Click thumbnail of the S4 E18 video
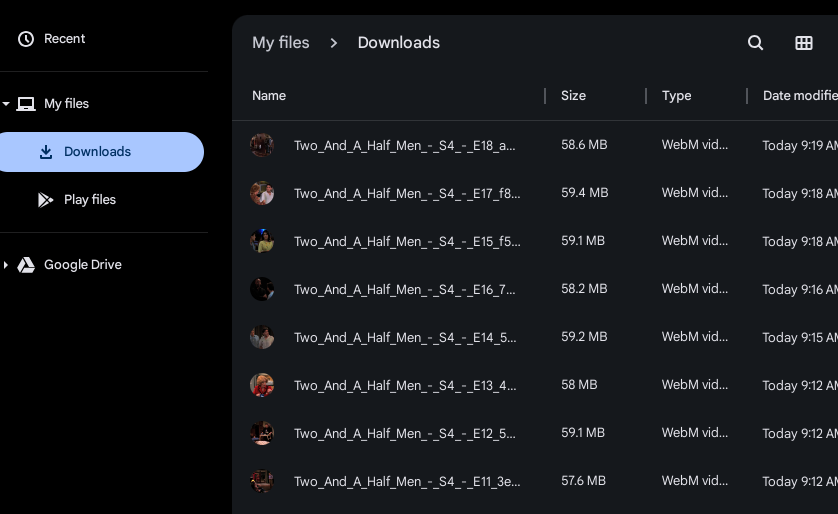 coord(262,145)
